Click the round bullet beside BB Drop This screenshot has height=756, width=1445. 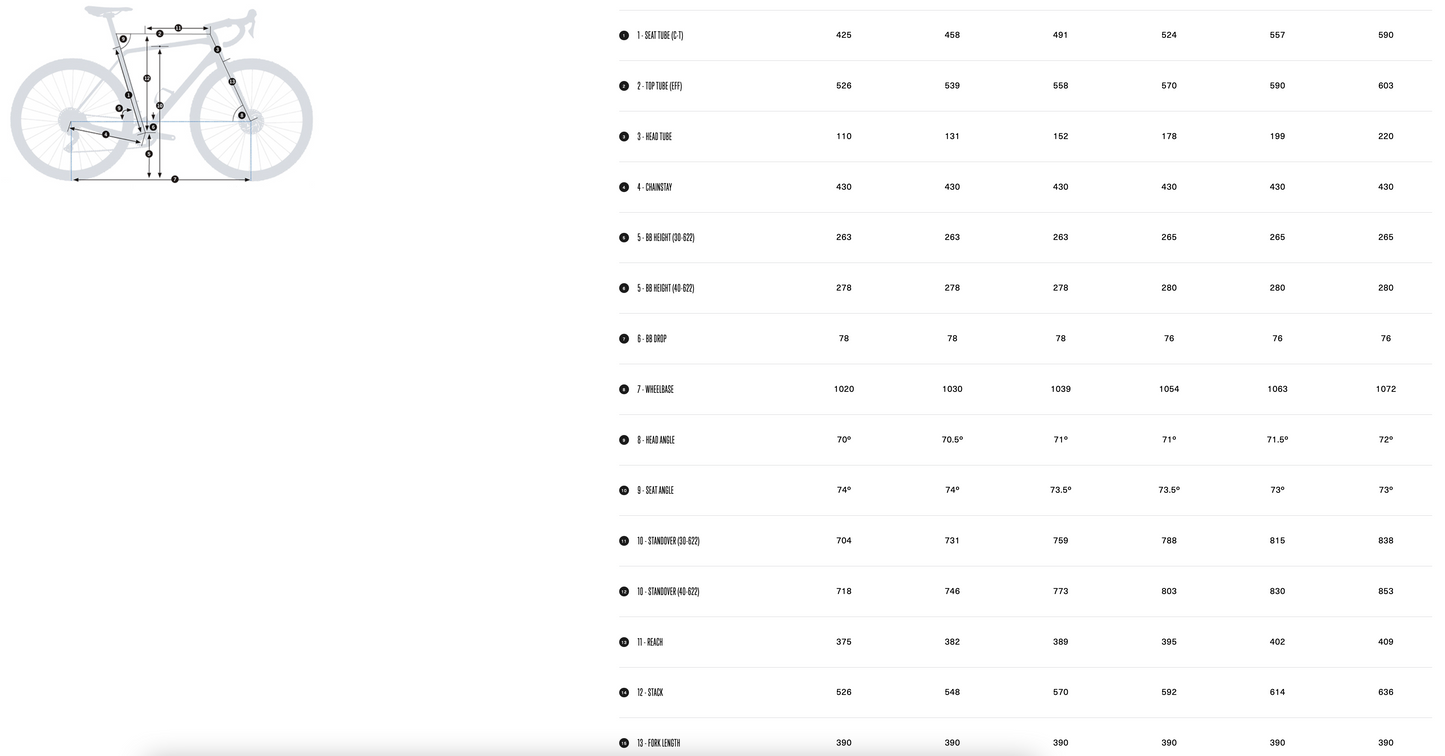click(624, 339)
